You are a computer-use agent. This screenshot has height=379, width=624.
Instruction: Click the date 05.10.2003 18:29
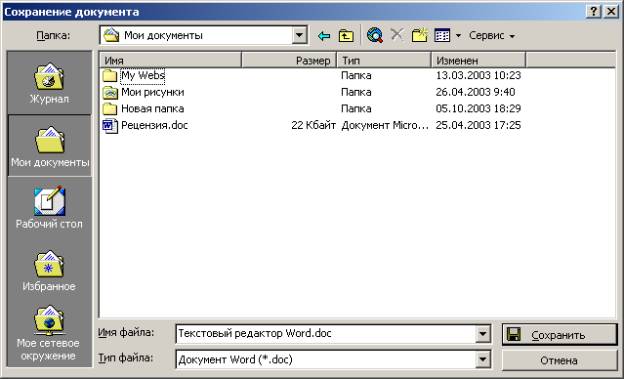478,109
